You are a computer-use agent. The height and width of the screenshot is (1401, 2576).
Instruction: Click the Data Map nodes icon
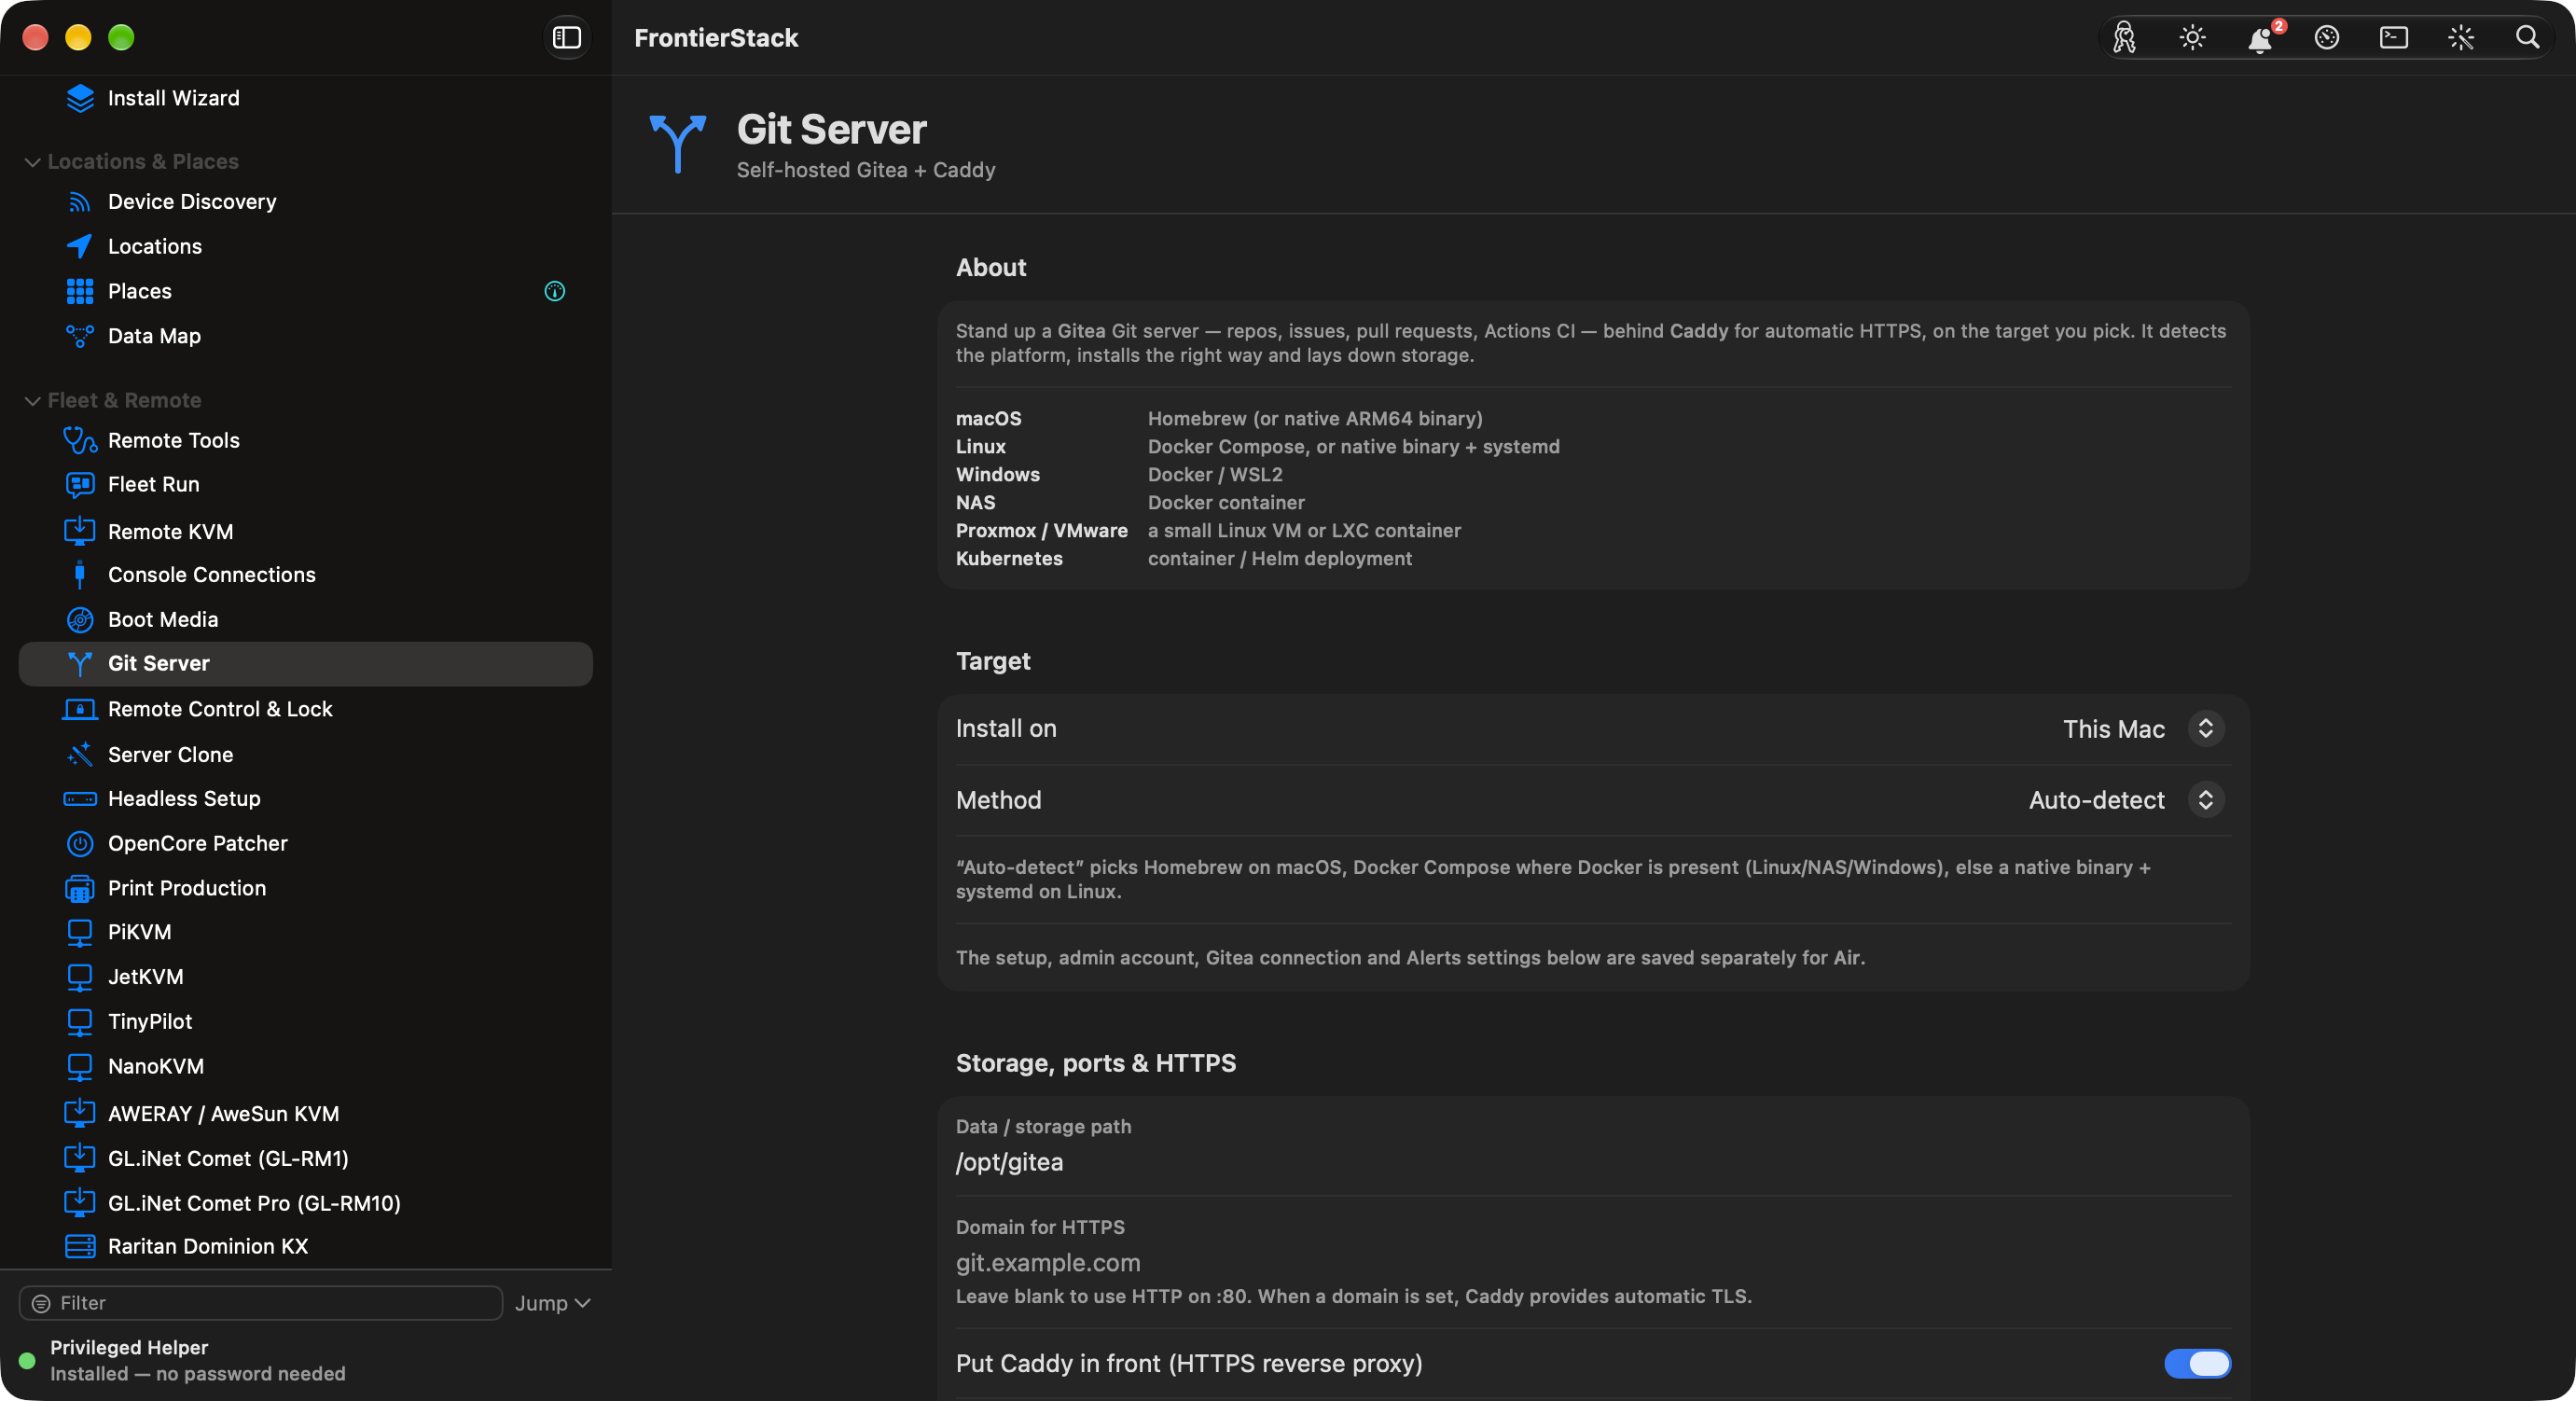[x=80, y=336]
